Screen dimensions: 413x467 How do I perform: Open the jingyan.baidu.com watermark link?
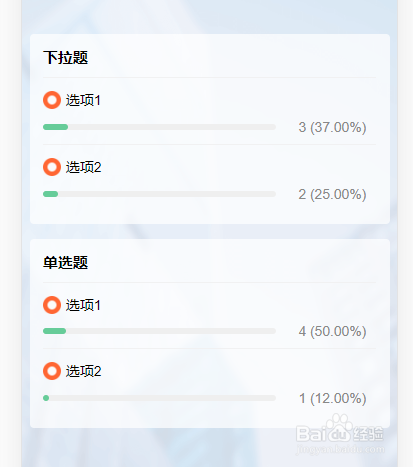[x=340, y=449]
